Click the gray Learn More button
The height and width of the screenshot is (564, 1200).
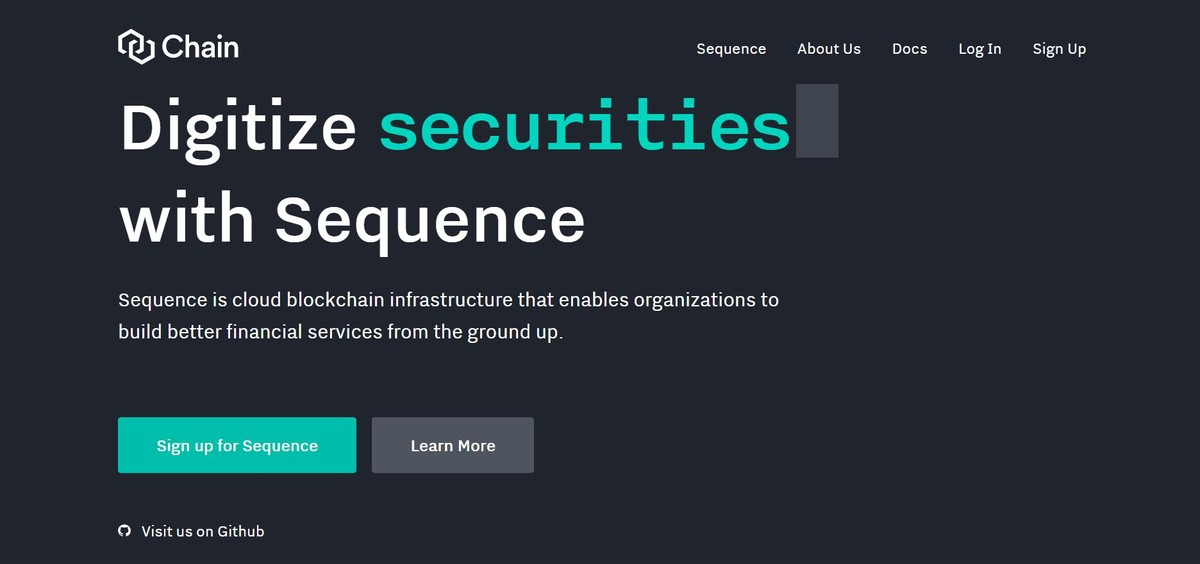tap(452, 445)
